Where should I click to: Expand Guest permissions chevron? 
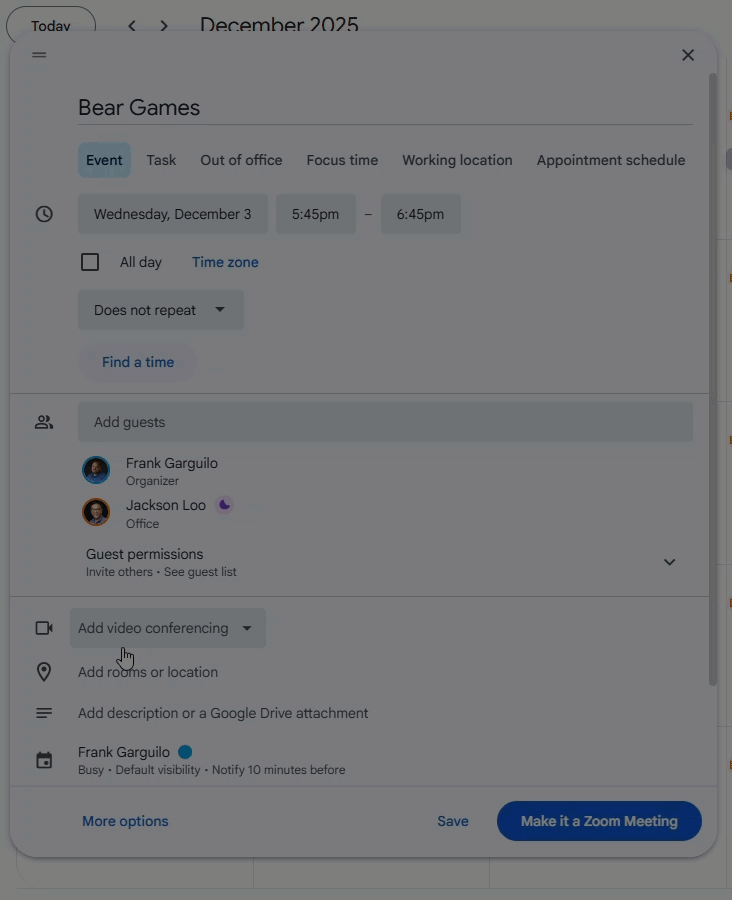(669, 562)
